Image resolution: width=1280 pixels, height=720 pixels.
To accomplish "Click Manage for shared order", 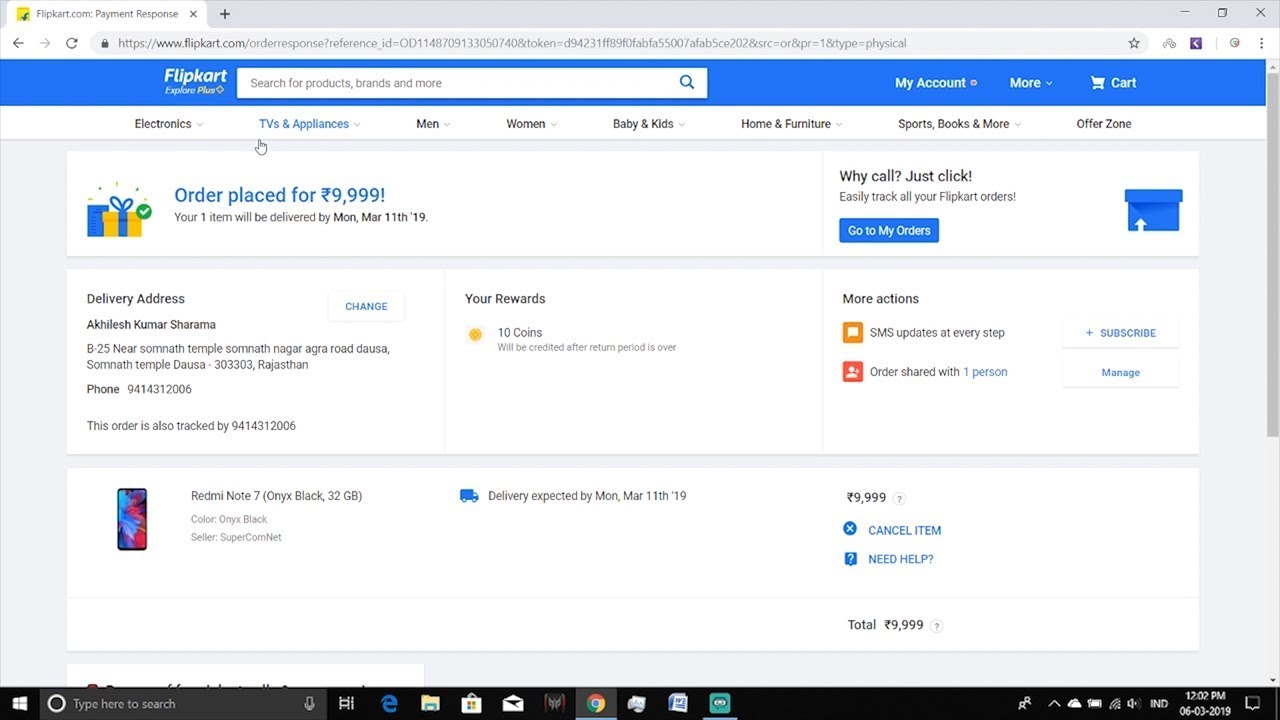I will tap(1120, 372).
